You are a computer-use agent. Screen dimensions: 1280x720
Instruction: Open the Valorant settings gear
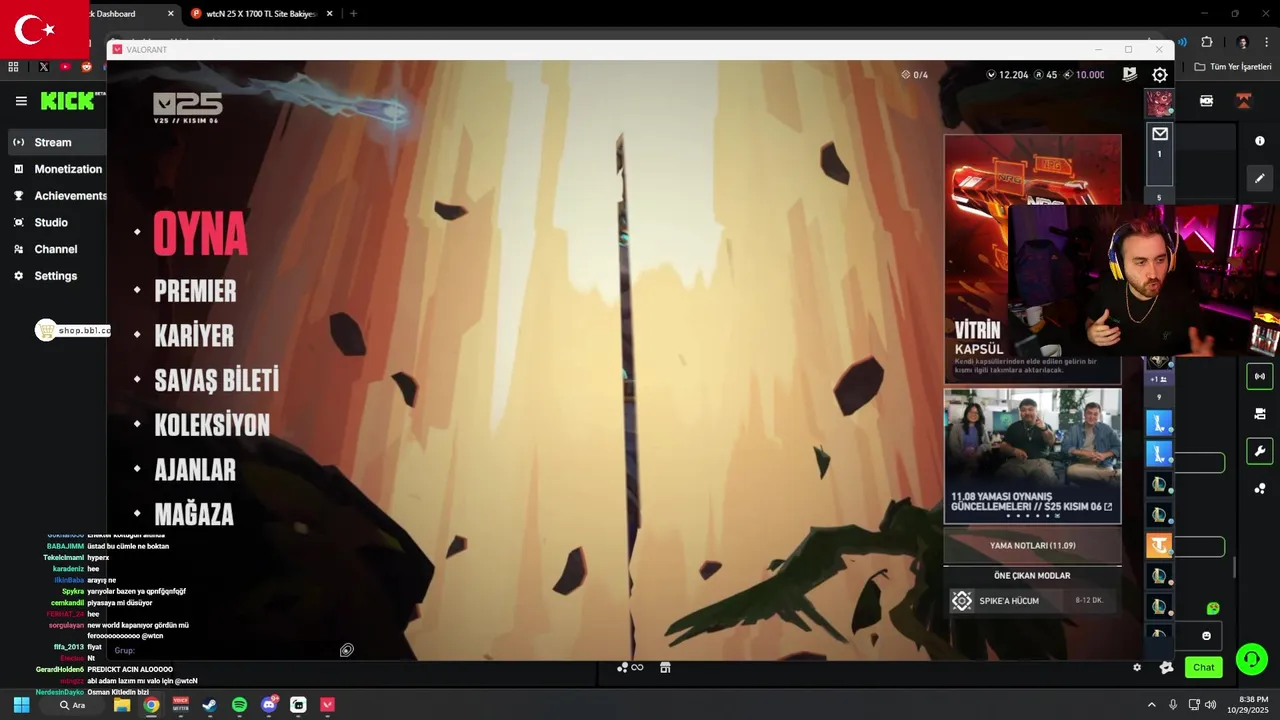tap(1159, 75)
